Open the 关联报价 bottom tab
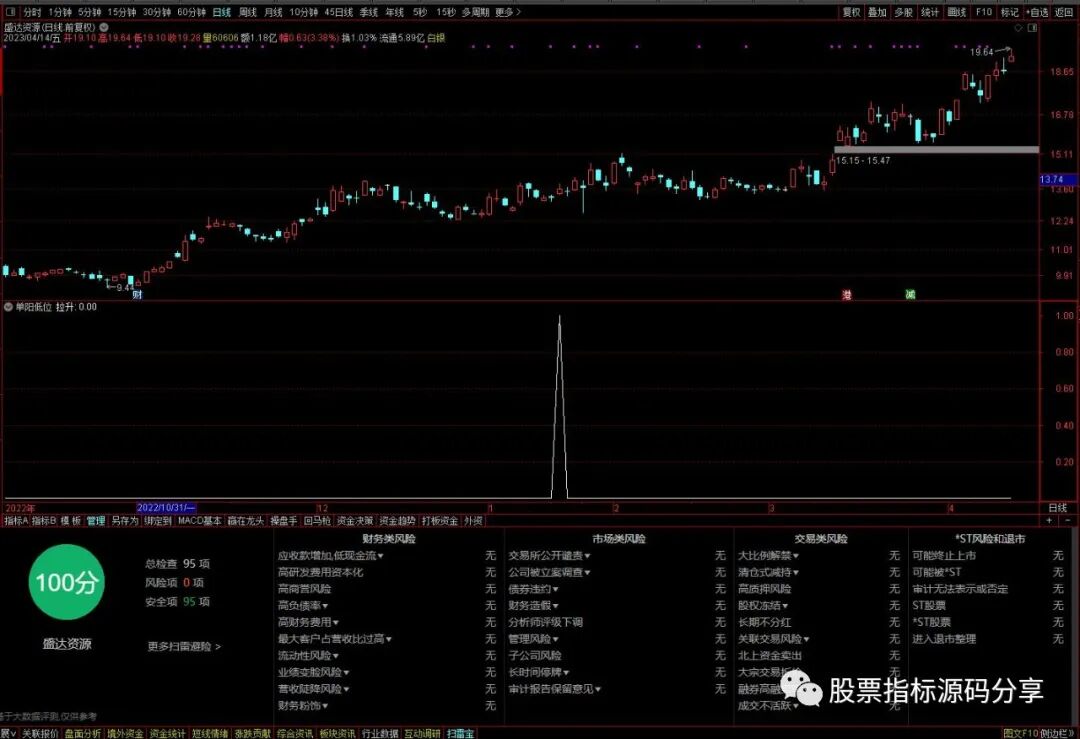 click(41, 733)
